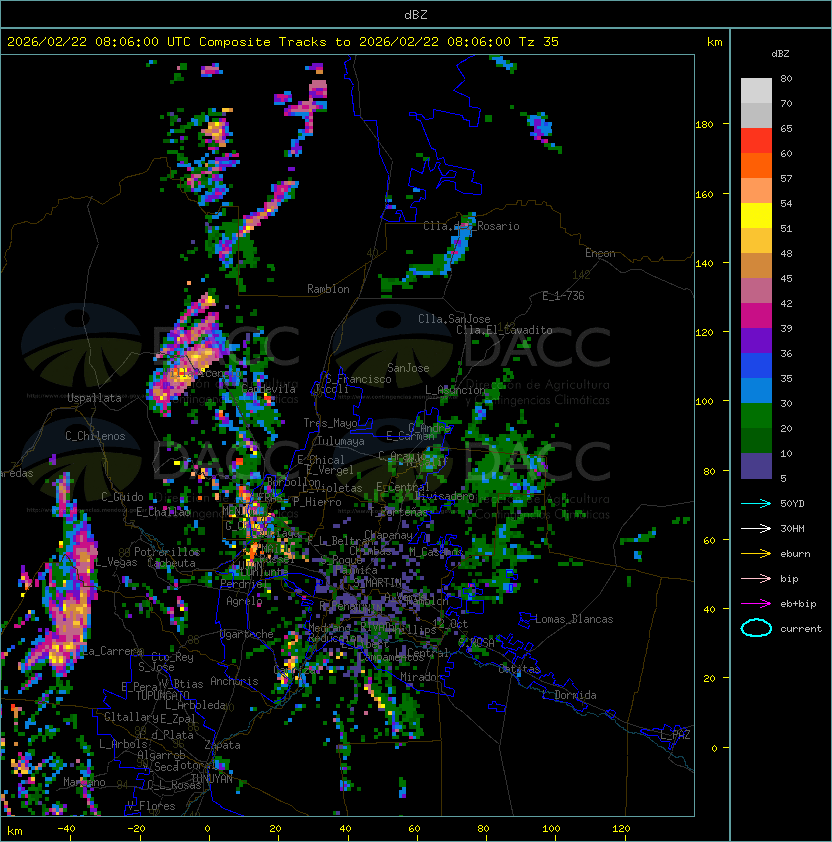
Task: Click the 'C_Guido' place label
Action: 122,497
